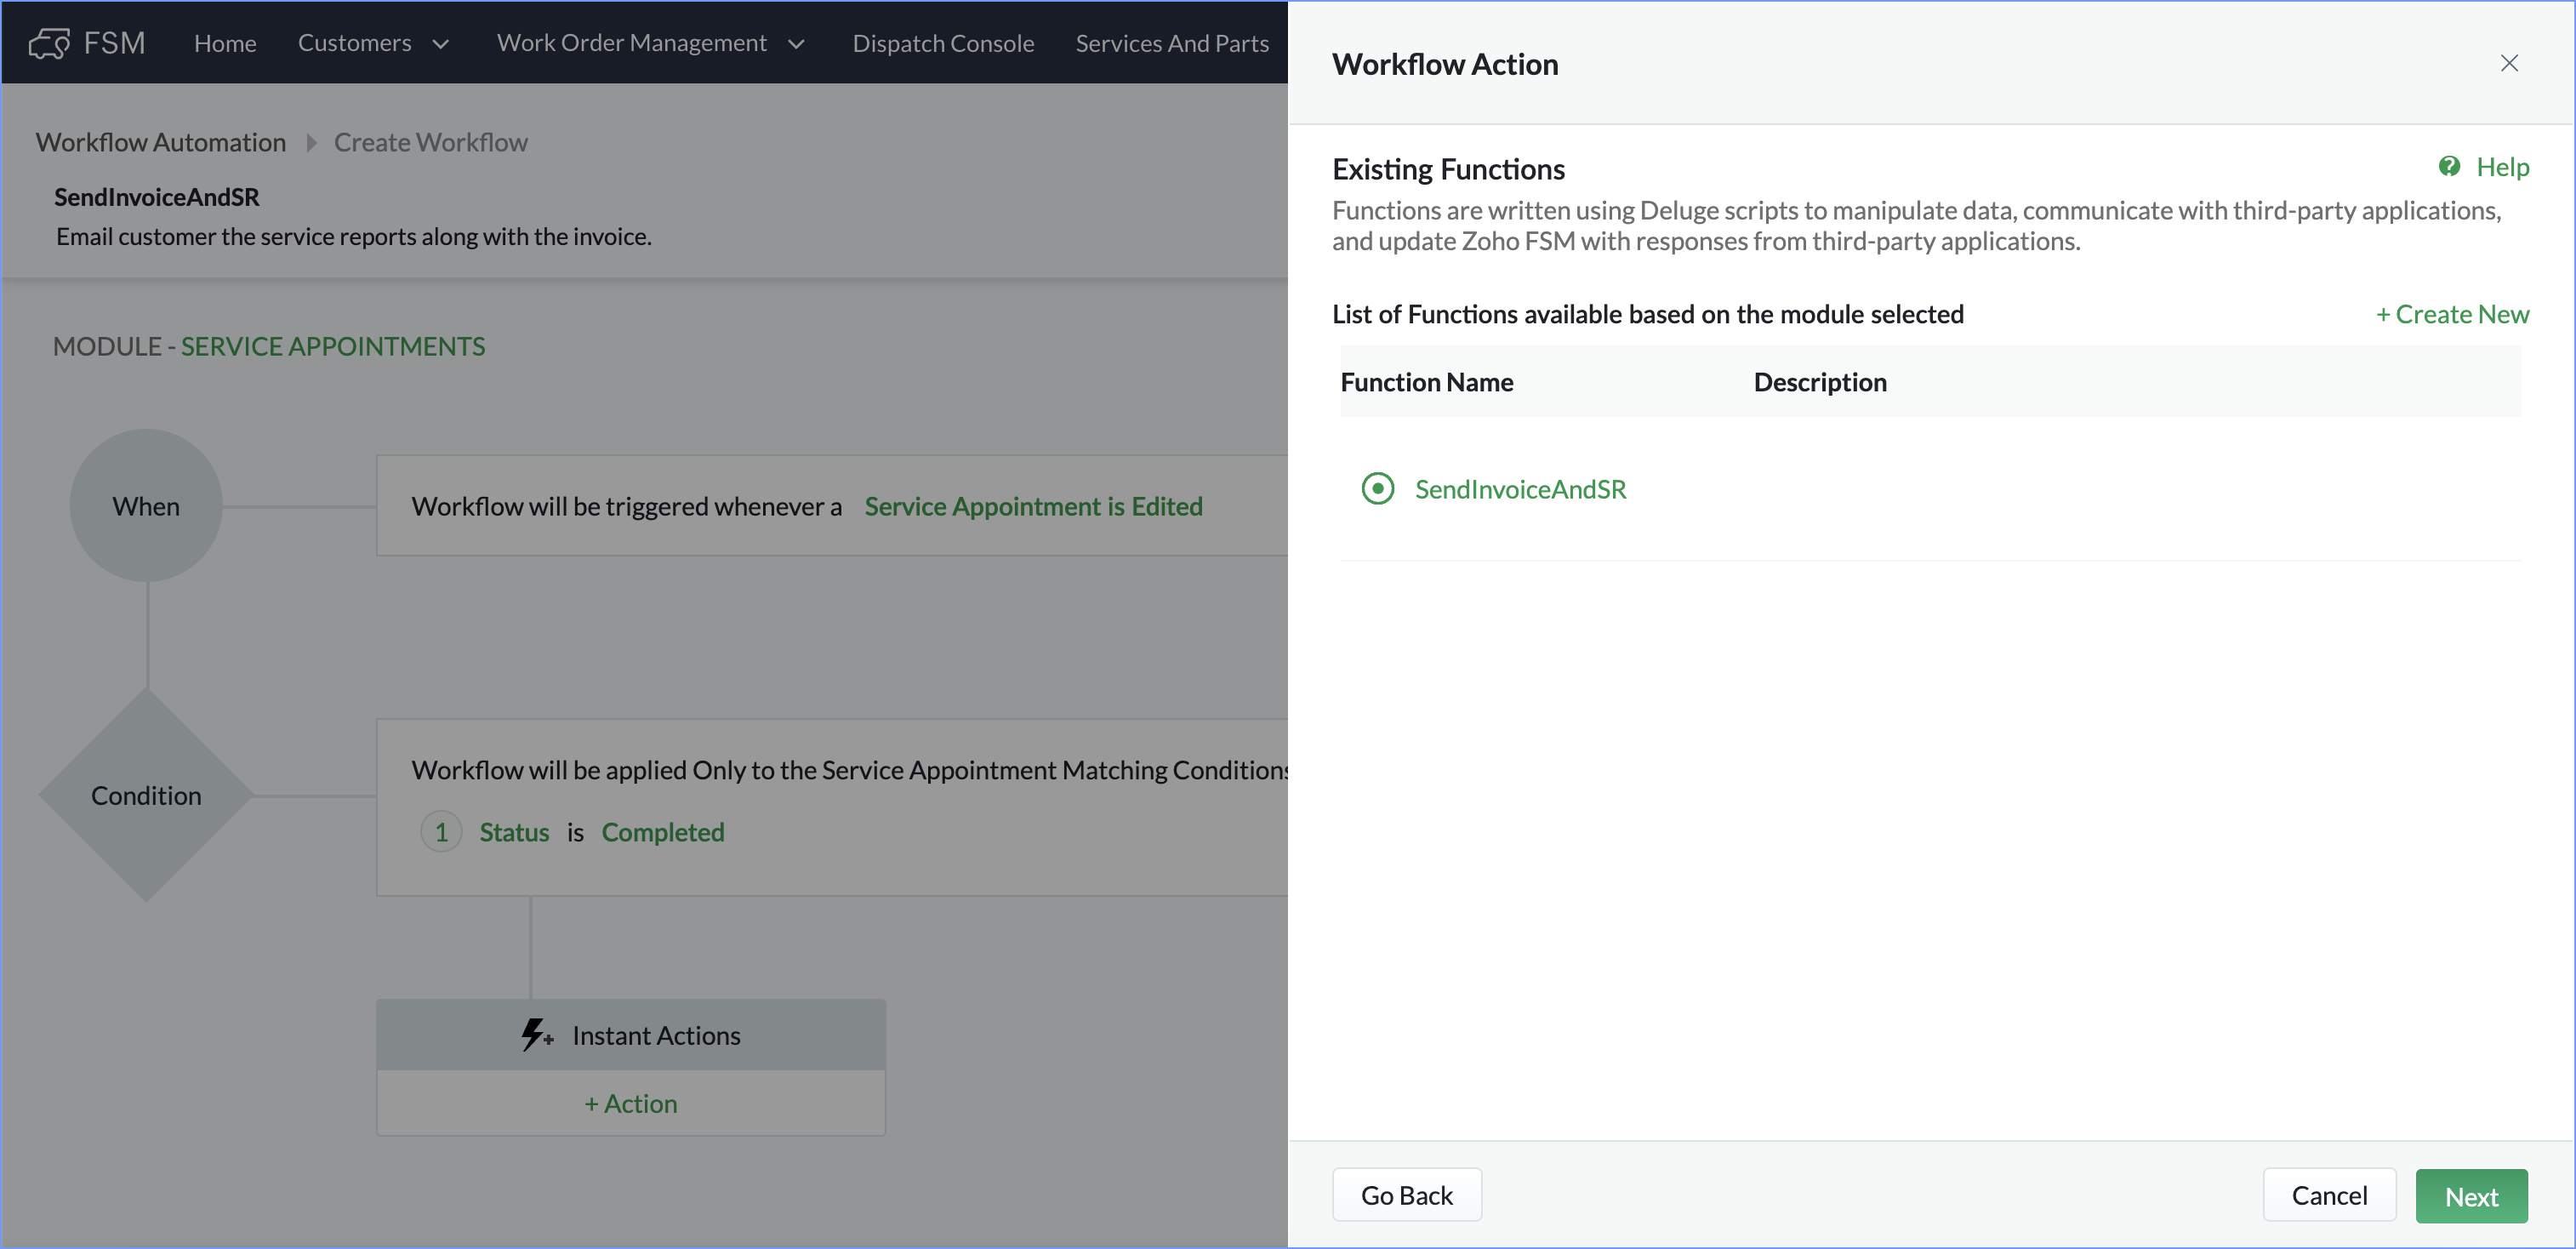This screenshot has width=2576, height=1249.
Task: Close the Workflow Action panel
Action: pos(2509,64)
